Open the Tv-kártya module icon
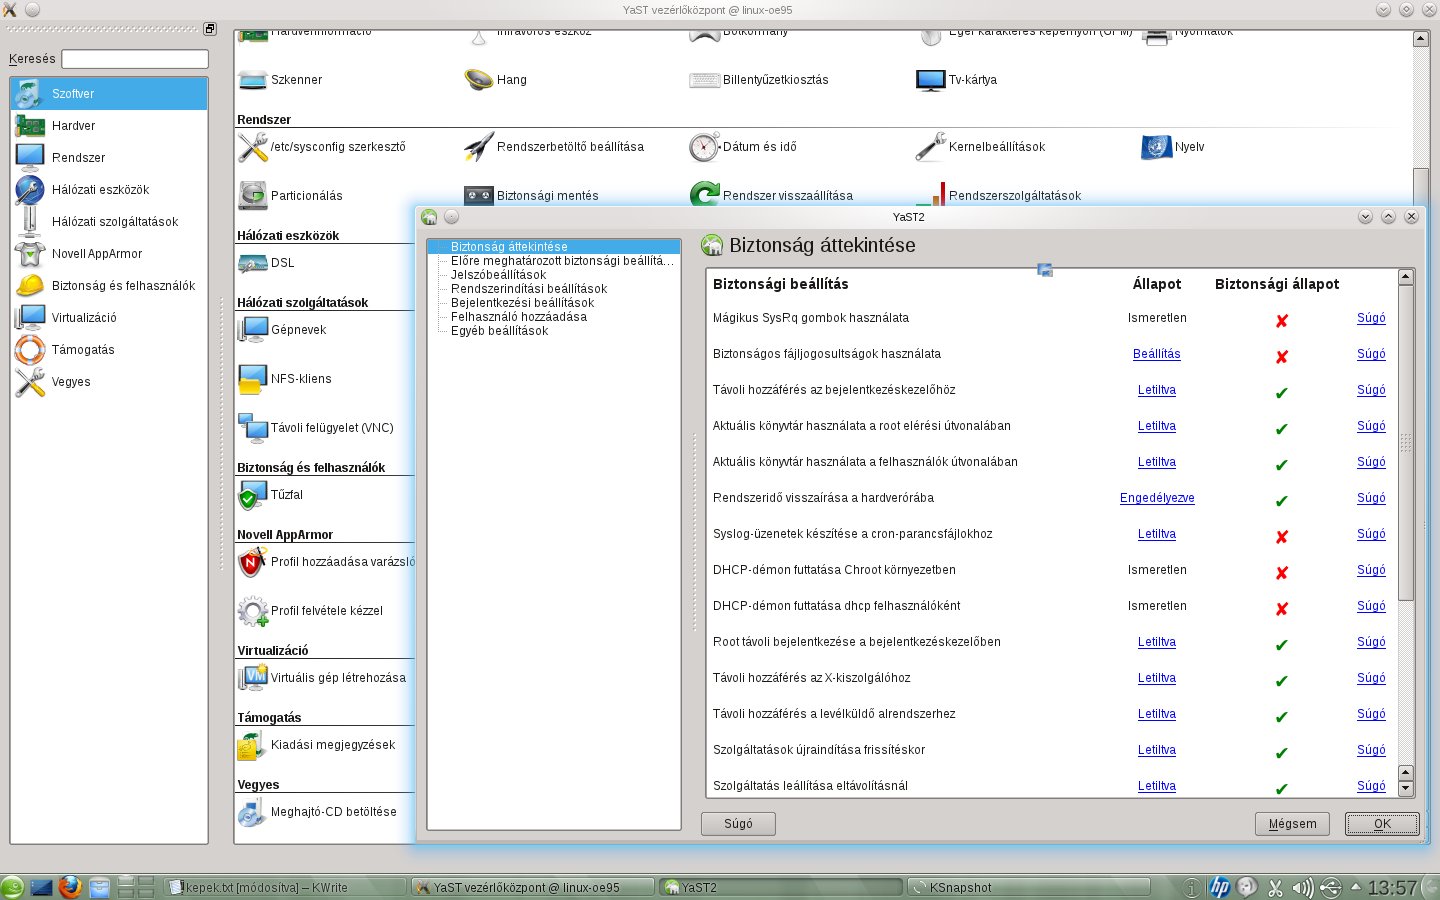1440x900 pixels. pyautogui.click(x=931, y=80)
